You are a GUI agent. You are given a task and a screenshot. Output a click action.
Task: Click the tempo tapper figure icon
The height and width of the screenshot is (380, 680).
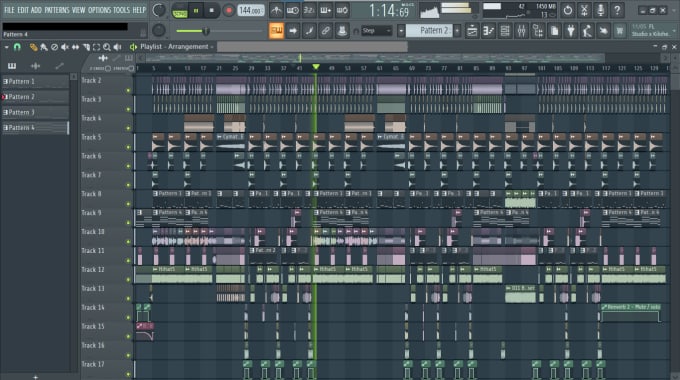tap(587, 31)
